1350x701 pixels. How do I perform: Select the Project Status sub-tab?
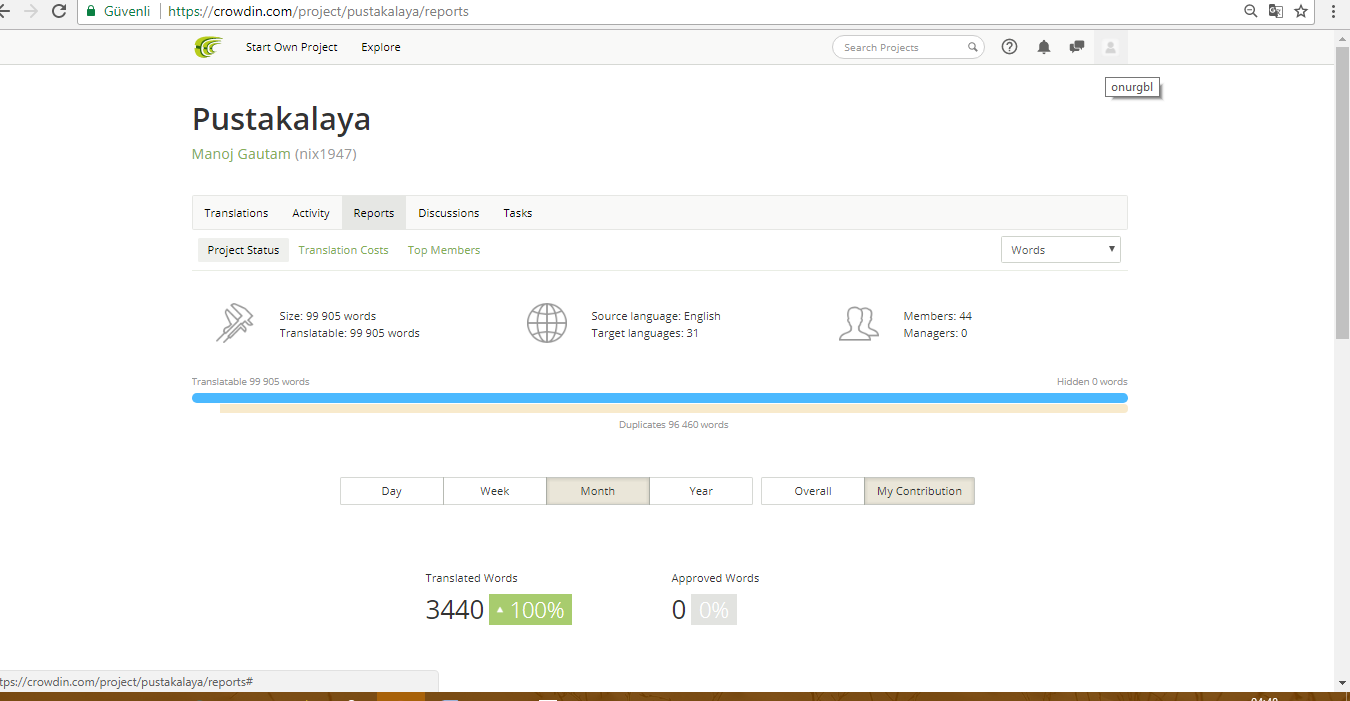(243, 250)
